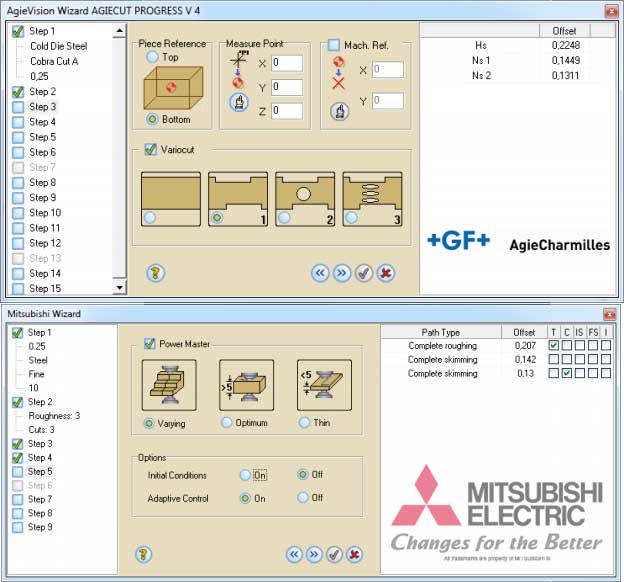Image resolution: width=624 pixels, height=582 pixels.
Task: Click the Measure Point hand pick icon
Action: coord(238,102)
